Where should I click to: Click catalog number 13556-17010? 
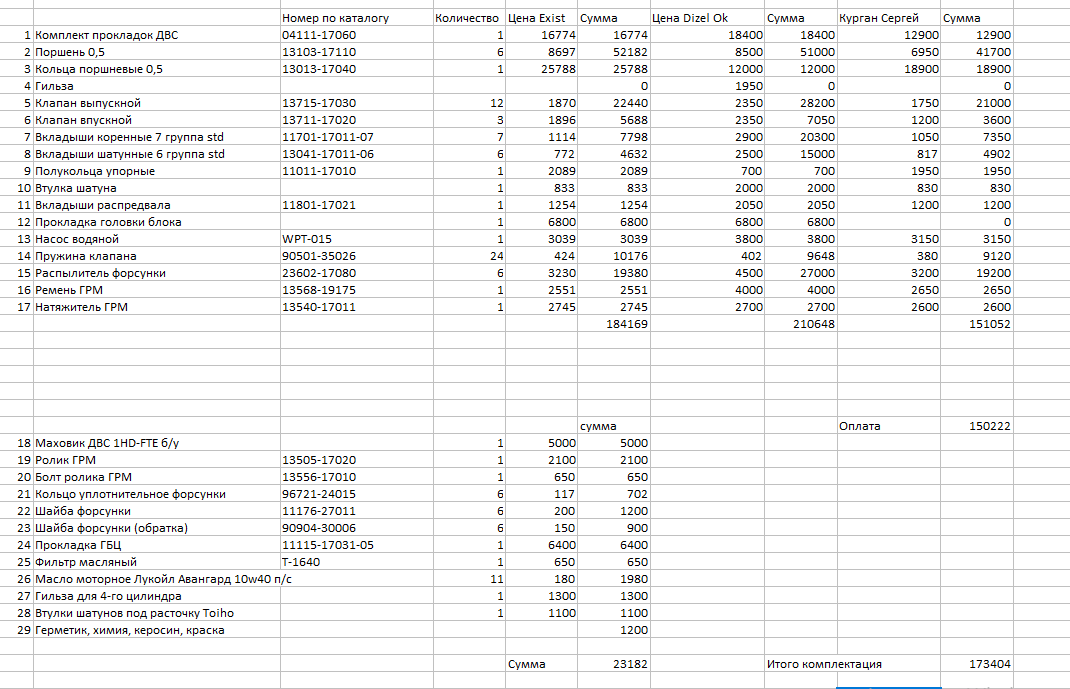point(357,477)
